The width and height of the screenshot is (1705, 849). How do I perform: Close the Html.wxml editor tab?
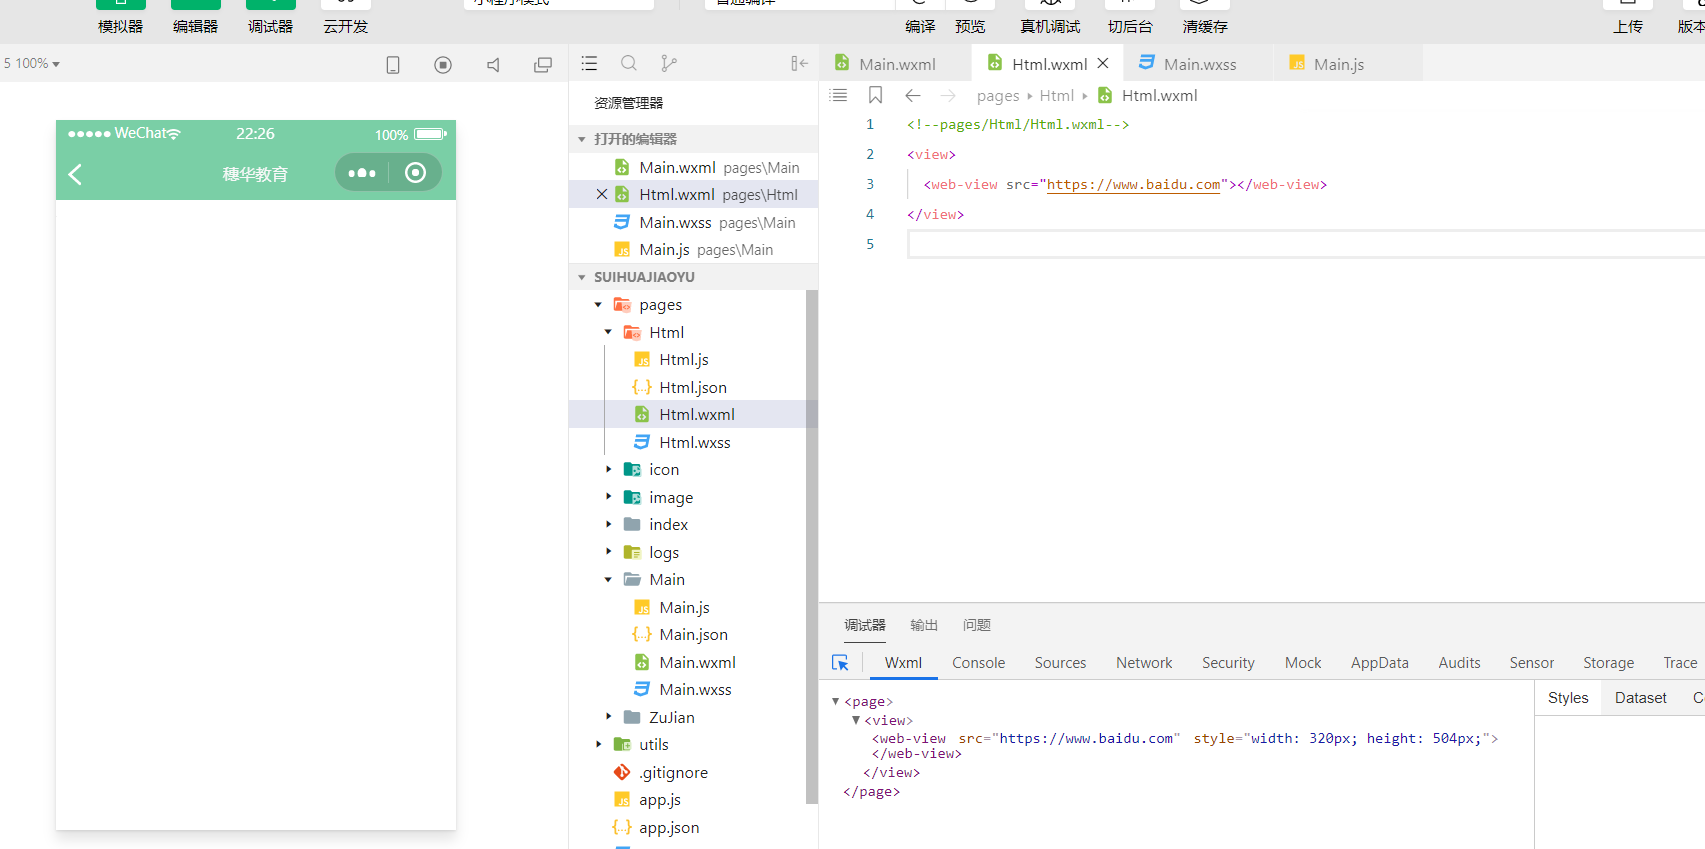pos(1103,63)
